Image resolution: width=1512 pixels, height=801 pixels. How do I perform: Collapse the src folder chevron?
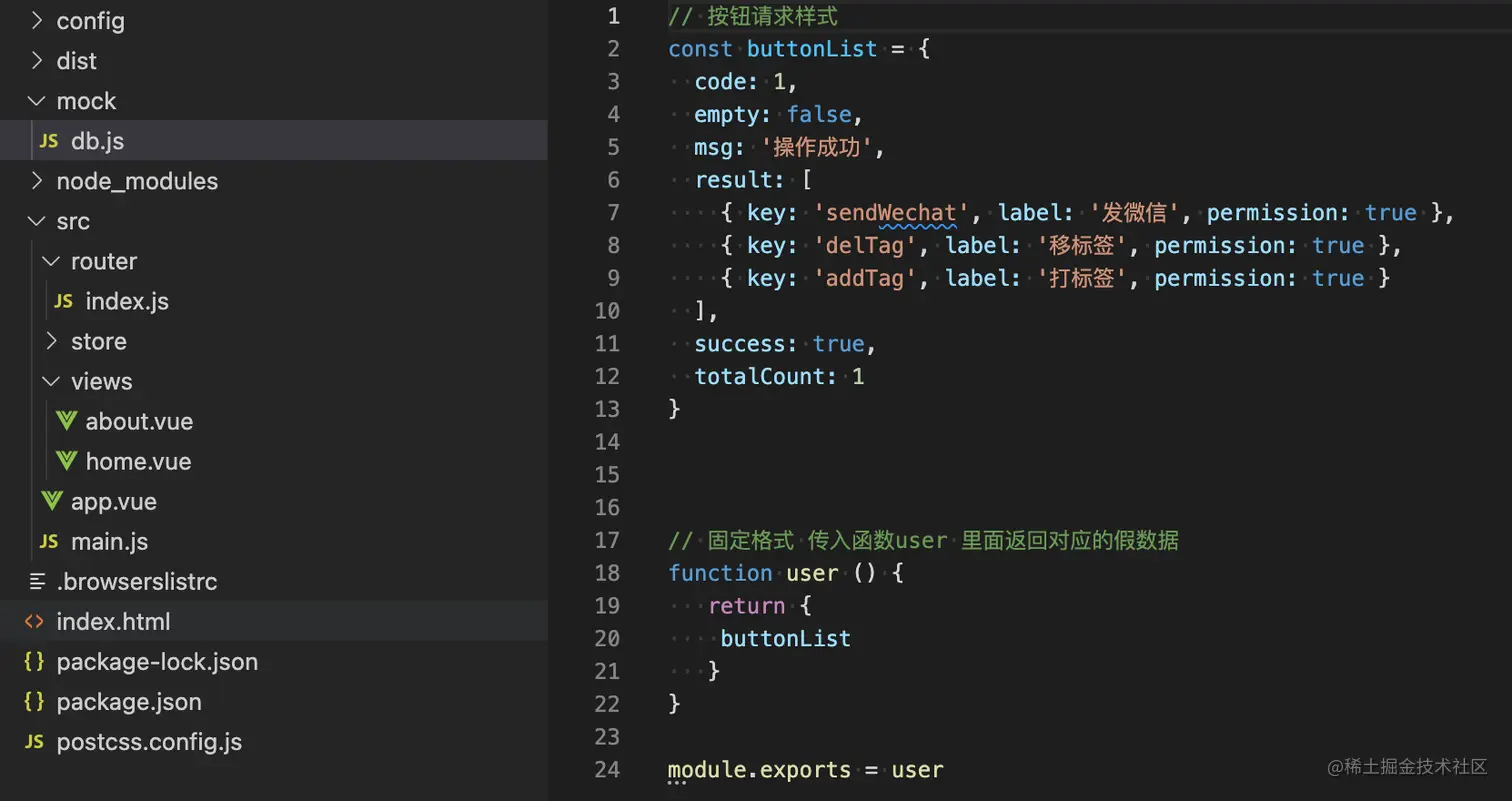point(37,221)
